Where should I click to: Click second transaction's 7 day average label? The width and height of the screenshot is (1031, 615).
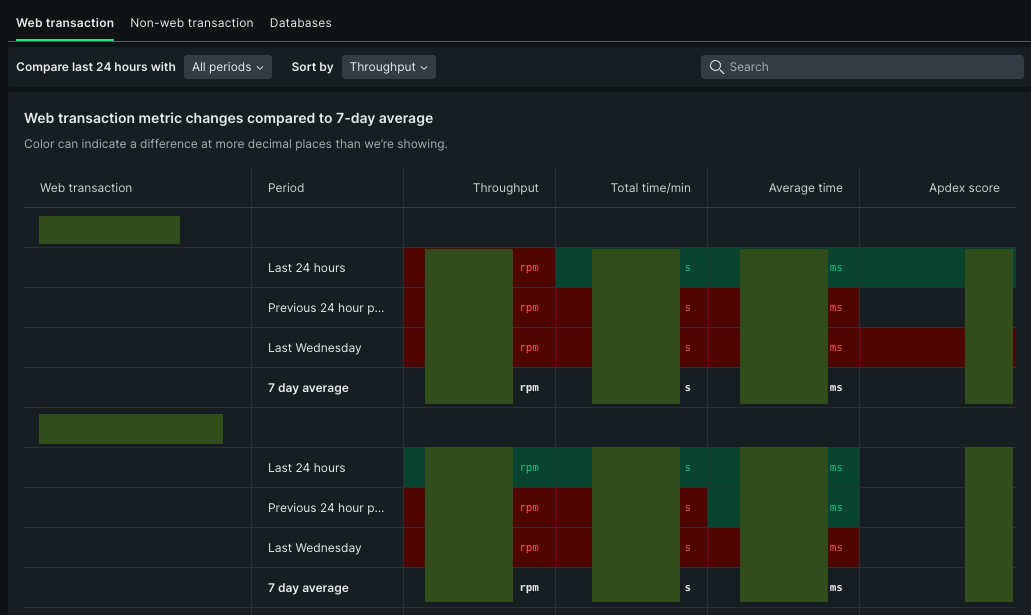click(x=308, y=588)
